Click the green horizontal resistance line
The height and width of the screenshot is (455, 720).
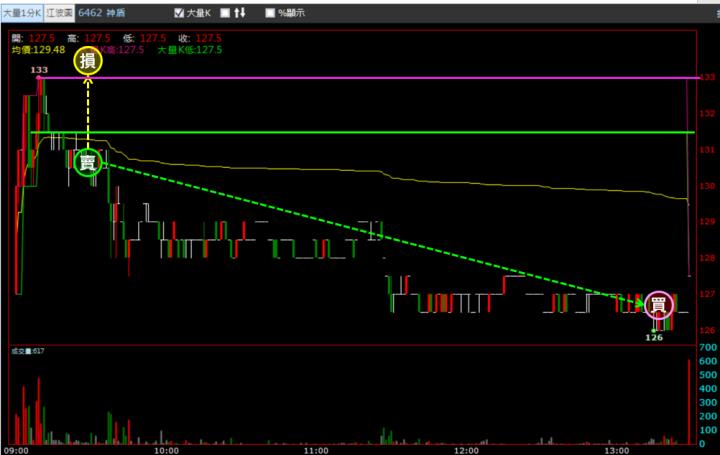[x=400, y=132]
